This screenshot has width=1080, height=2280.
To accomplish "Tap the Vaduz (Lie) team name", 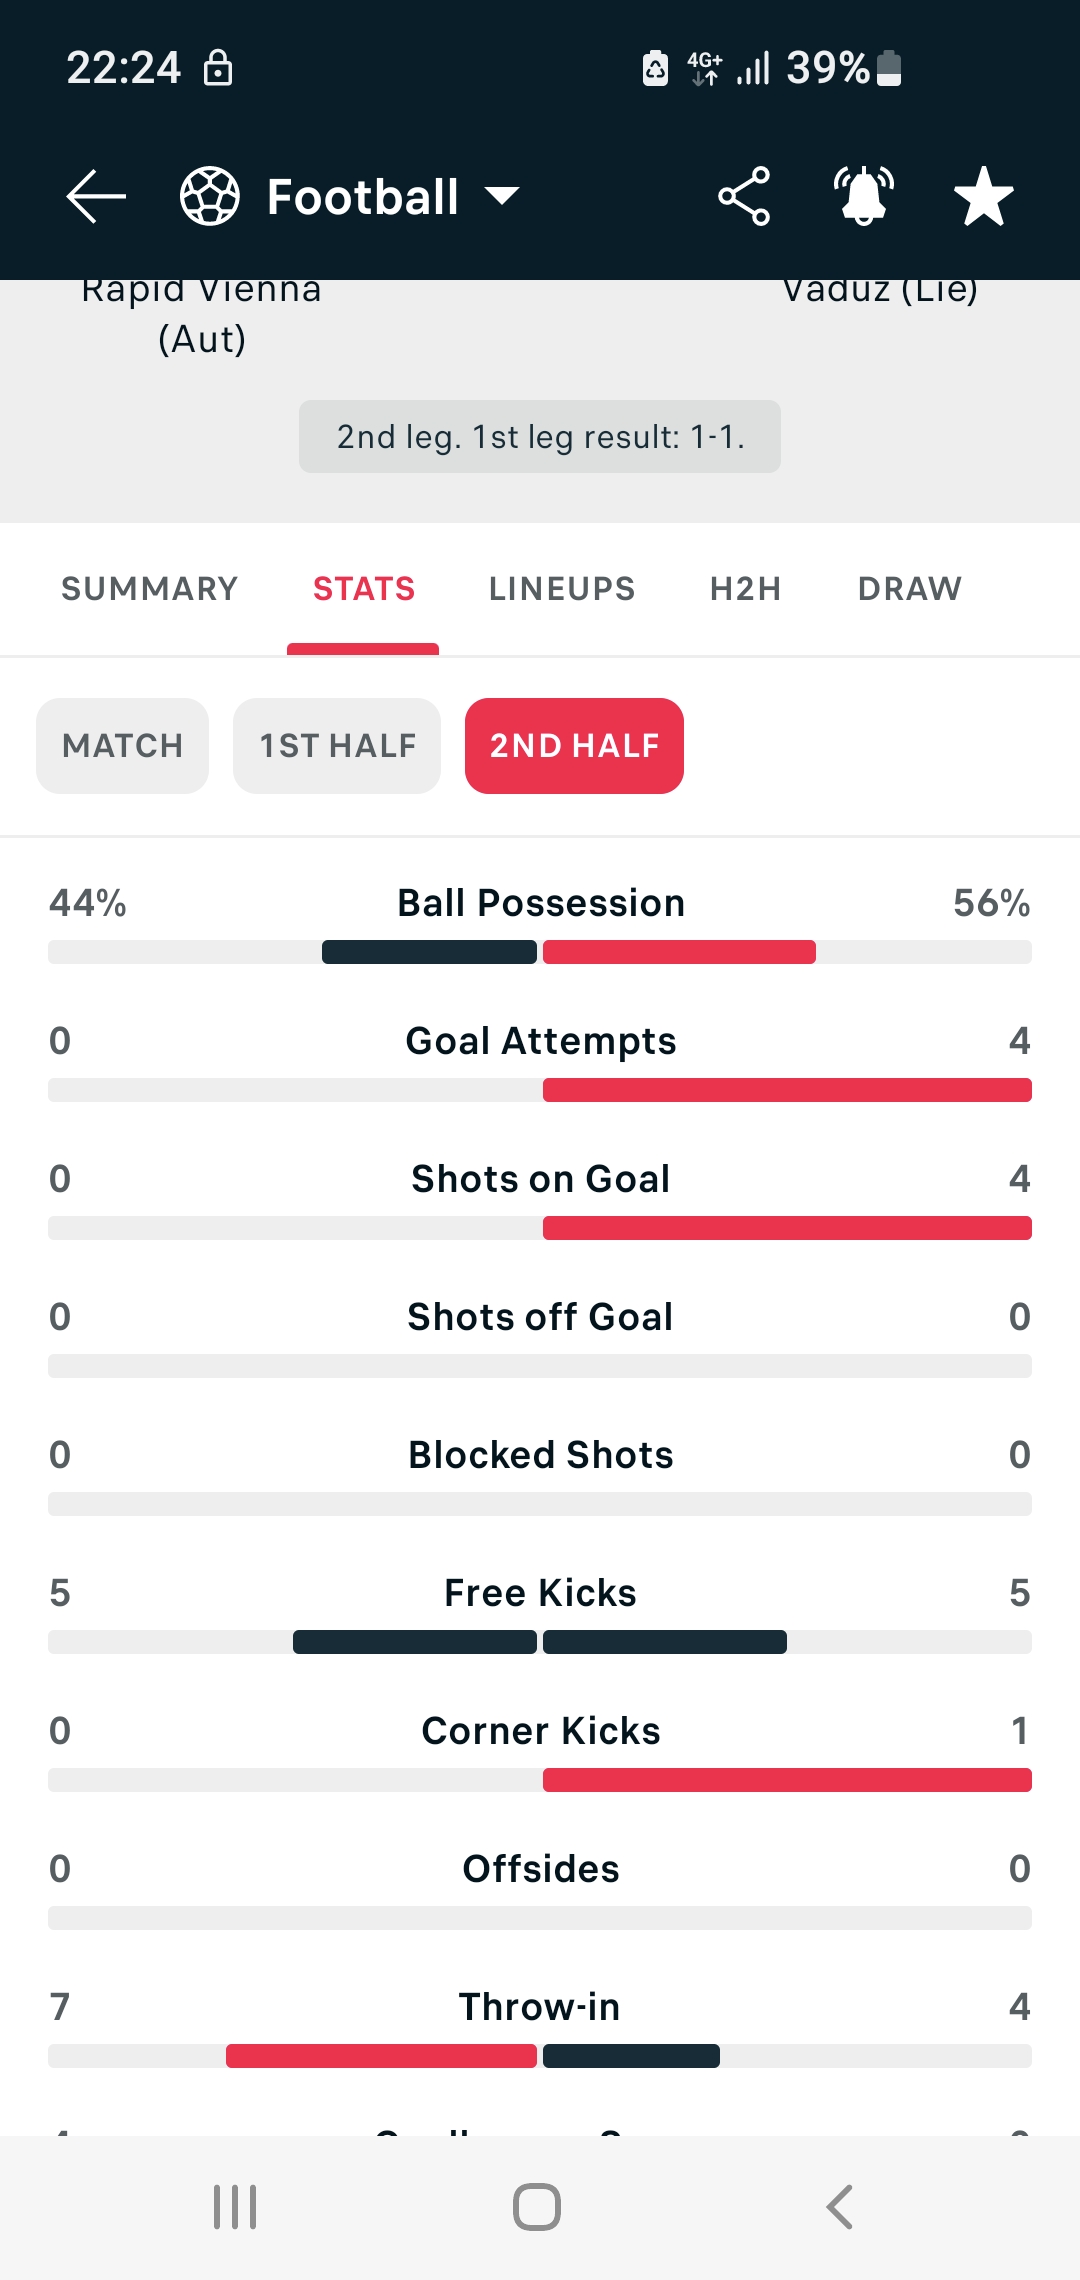I will 880,291.
